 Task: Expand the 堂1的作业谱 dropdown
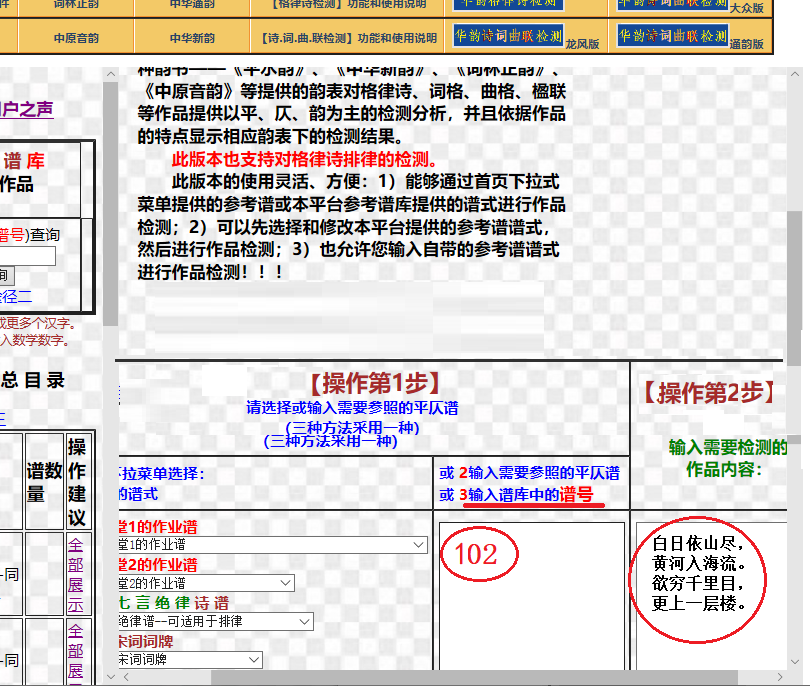(x=272, y=545)
